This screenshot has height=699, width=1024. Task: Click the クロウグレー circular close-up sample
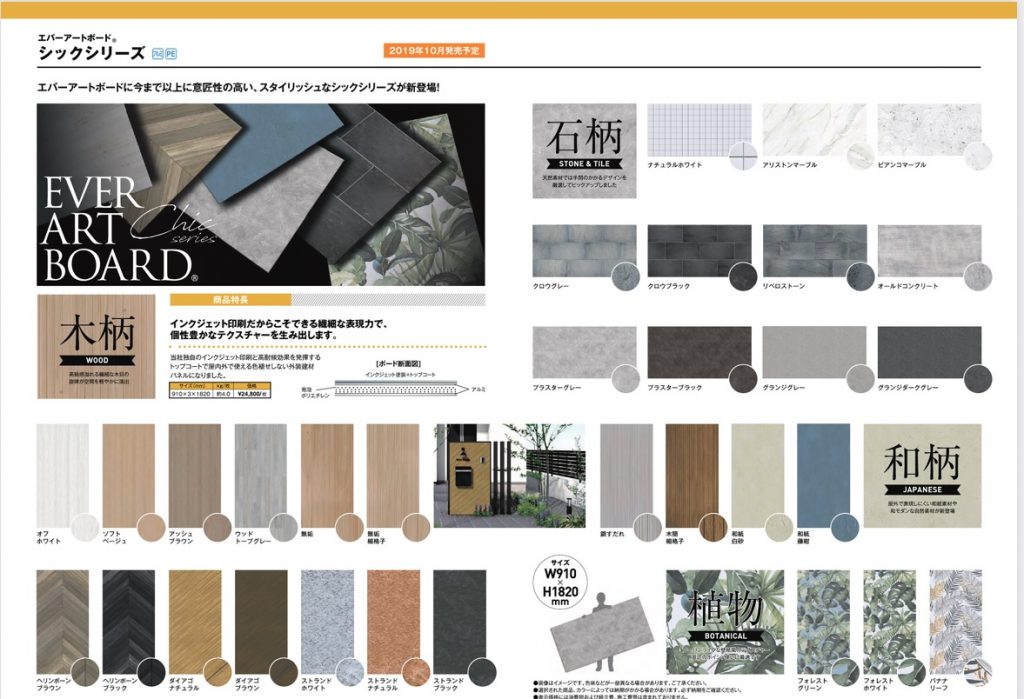(625, 277)
